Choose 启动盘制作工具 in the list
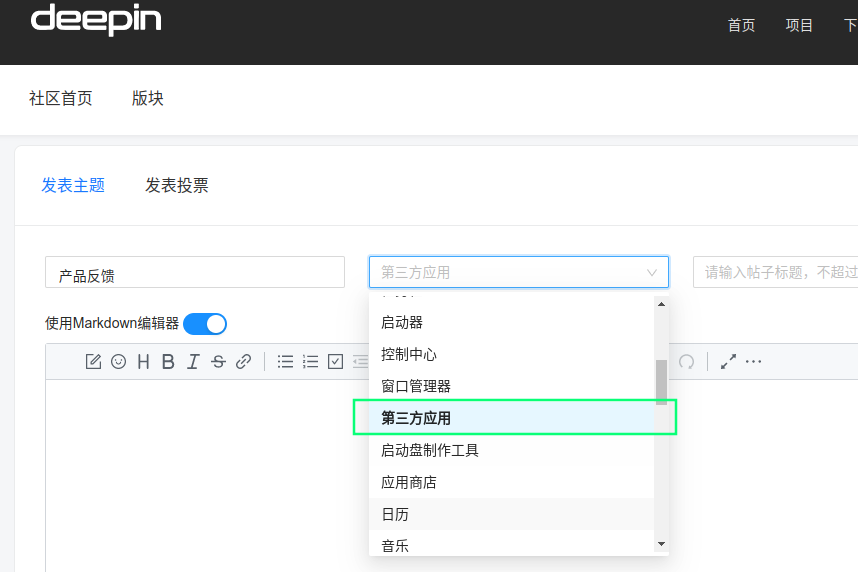This screenshot has height=572, width=858. click(512, 450)
